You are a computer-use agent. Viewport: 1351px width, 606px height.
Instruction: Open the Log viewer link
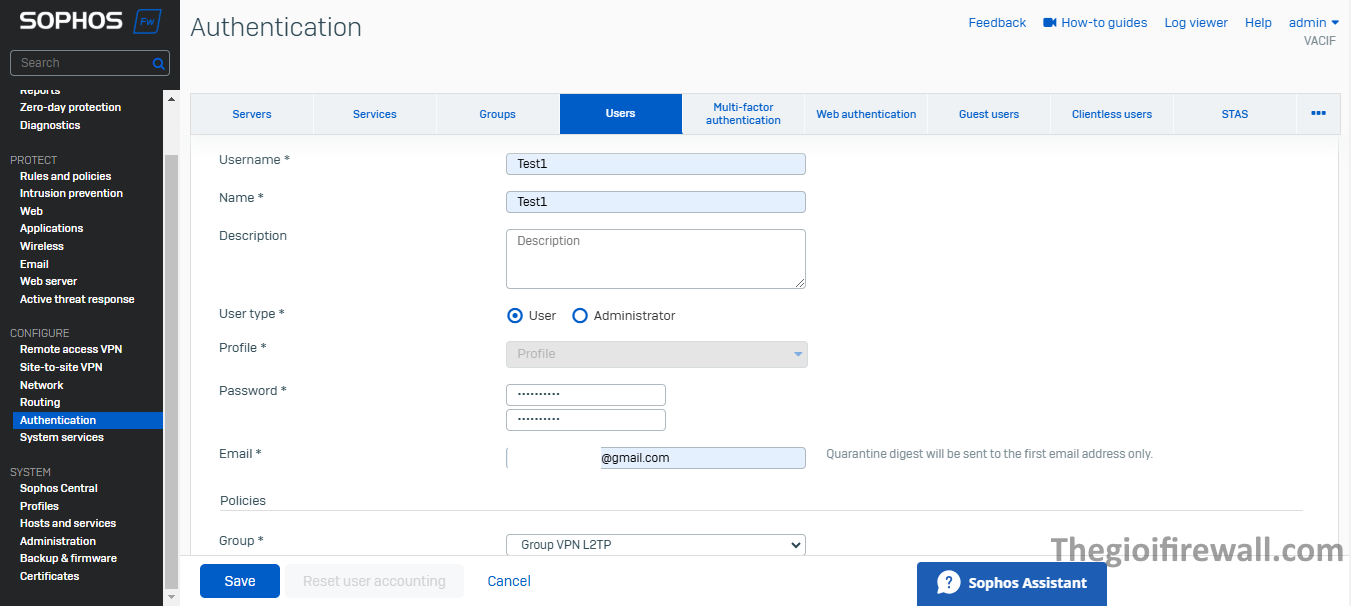[x=1195, y=22]
